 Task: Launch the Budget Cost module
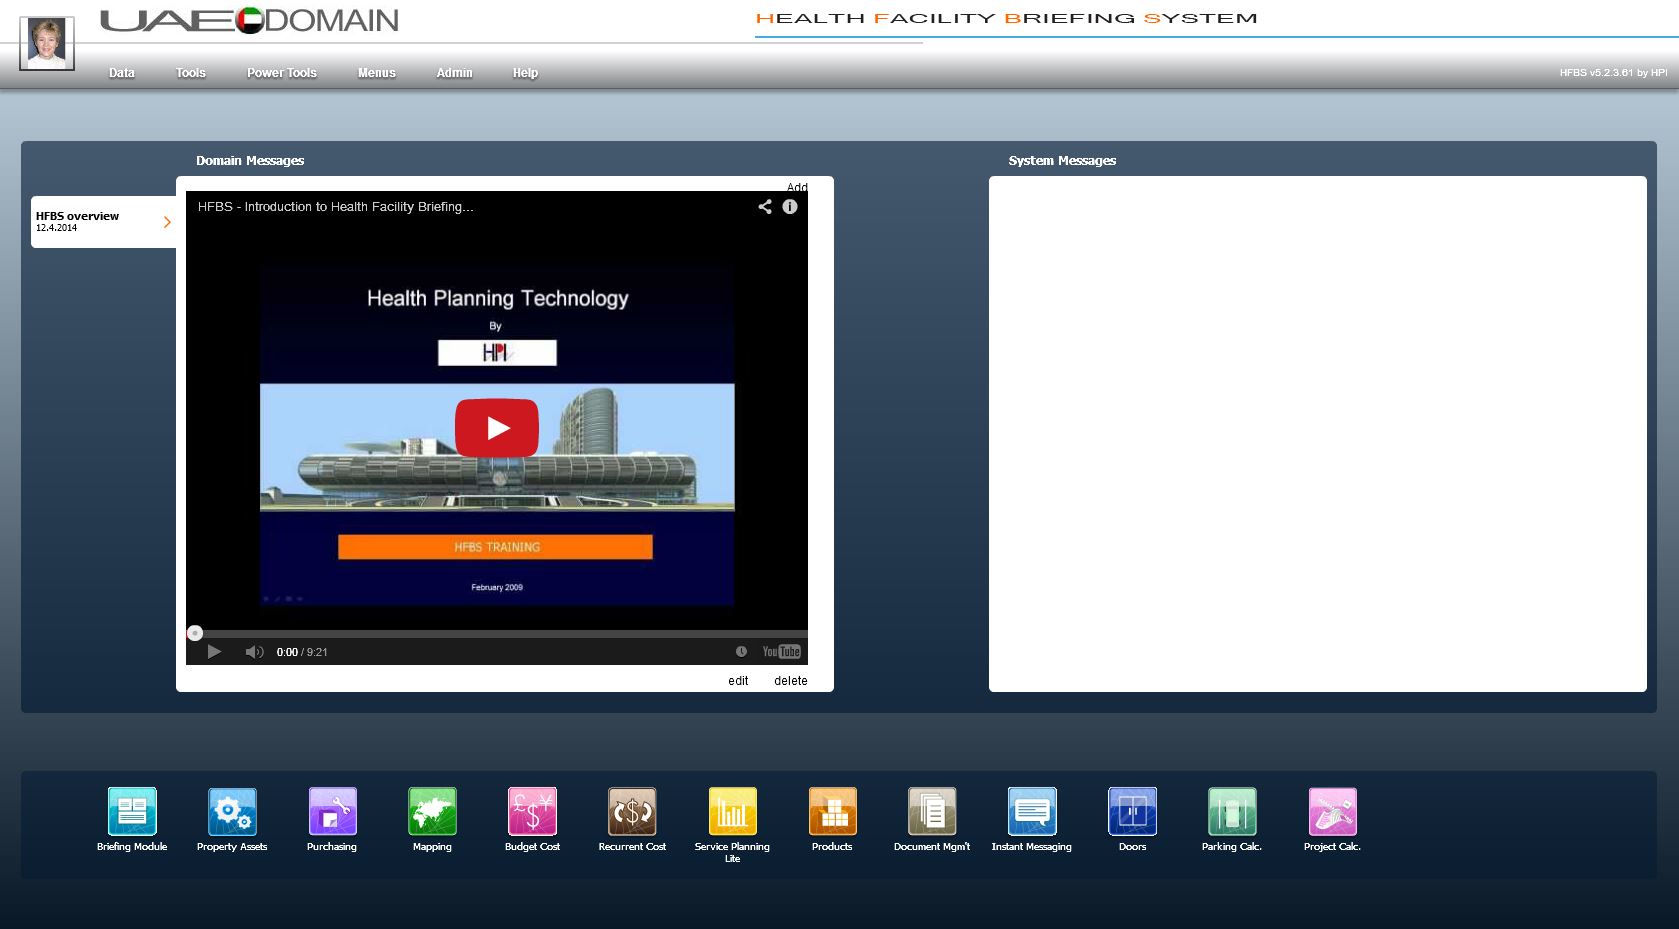(x=532, y=811)
